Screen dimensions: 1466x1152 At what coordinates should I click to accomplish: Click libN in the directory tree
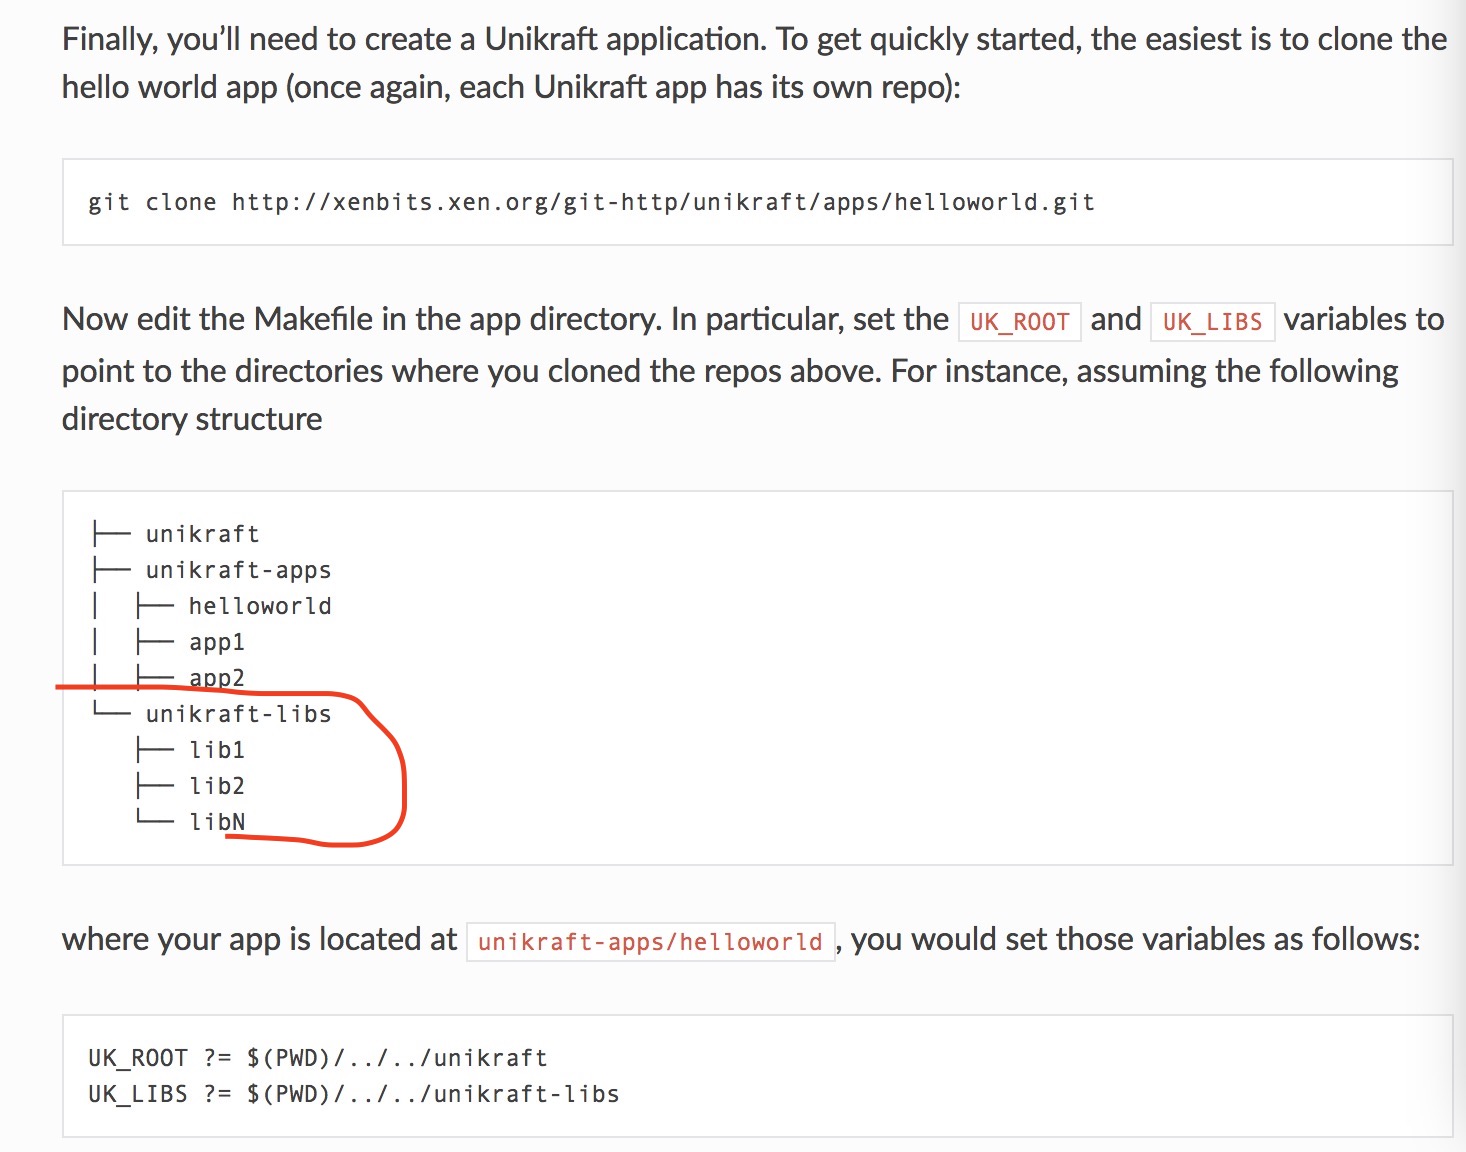217,822
